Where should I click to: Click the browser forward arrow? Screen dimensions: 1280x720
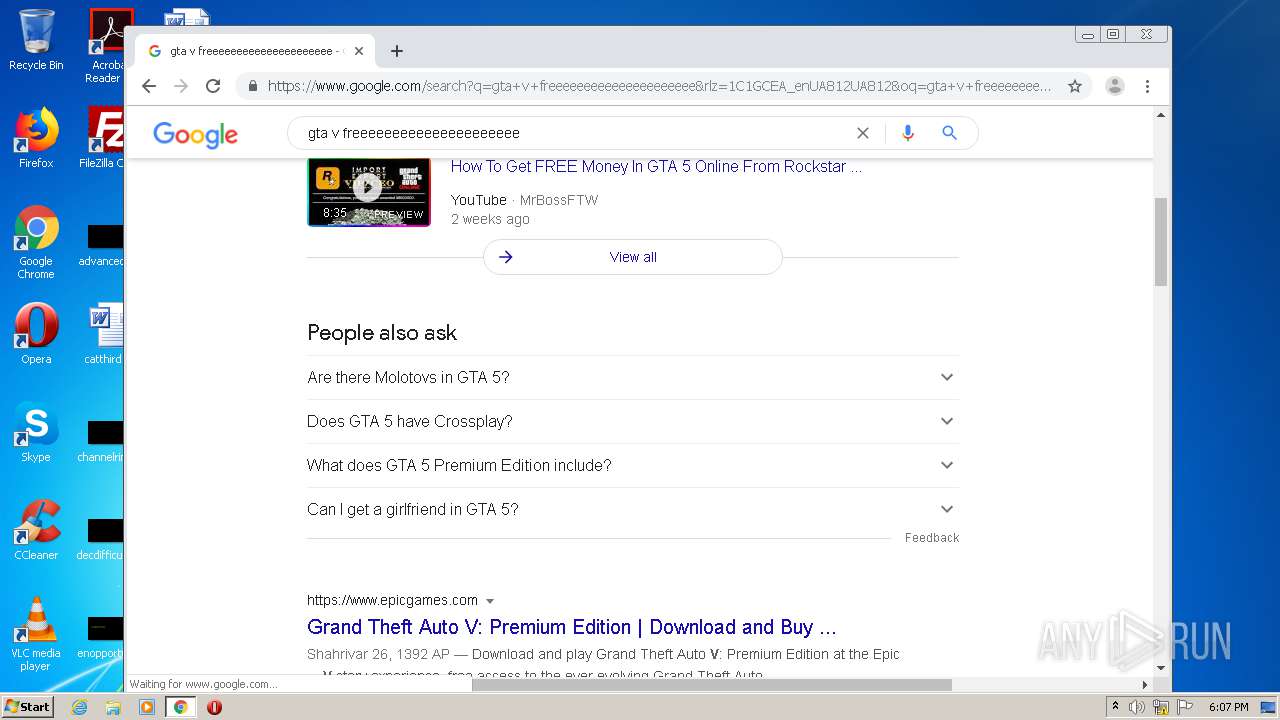181,86
